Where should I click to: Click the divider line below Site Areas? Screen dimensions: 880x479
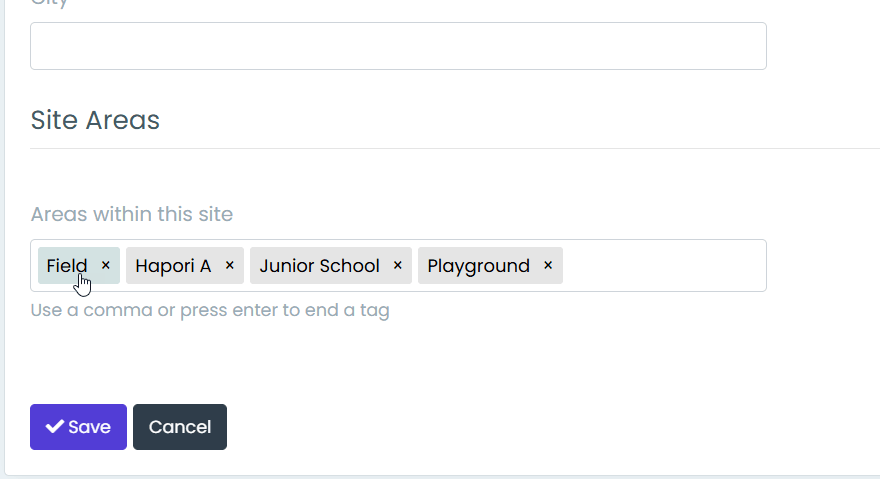tap(455, 149)
